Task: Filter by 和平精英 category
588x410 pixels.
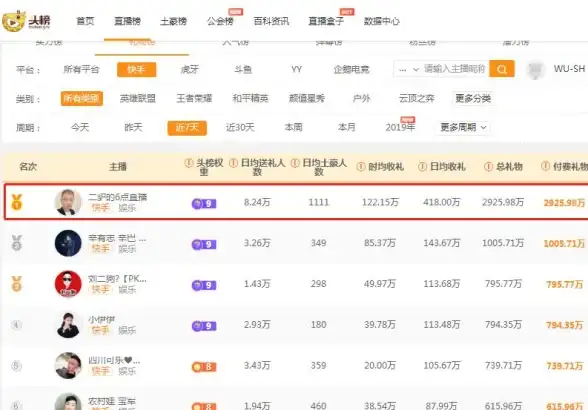Action: [250, 98]
